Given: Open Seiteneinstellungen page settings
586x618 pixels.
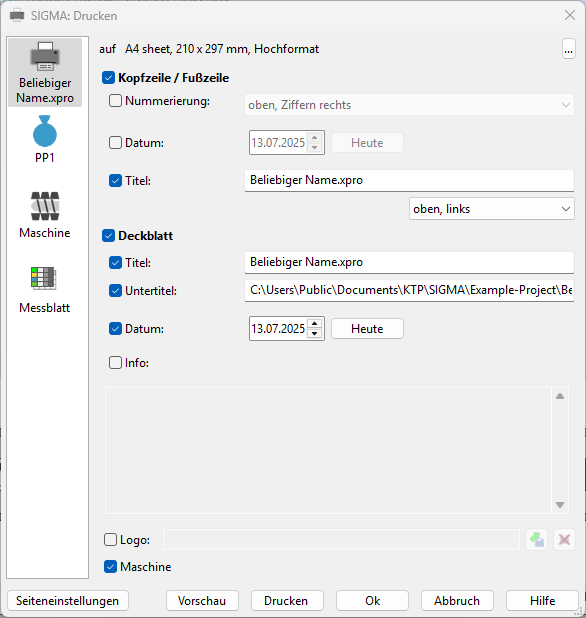Looking at the screenshot, I should click(67, 601).
